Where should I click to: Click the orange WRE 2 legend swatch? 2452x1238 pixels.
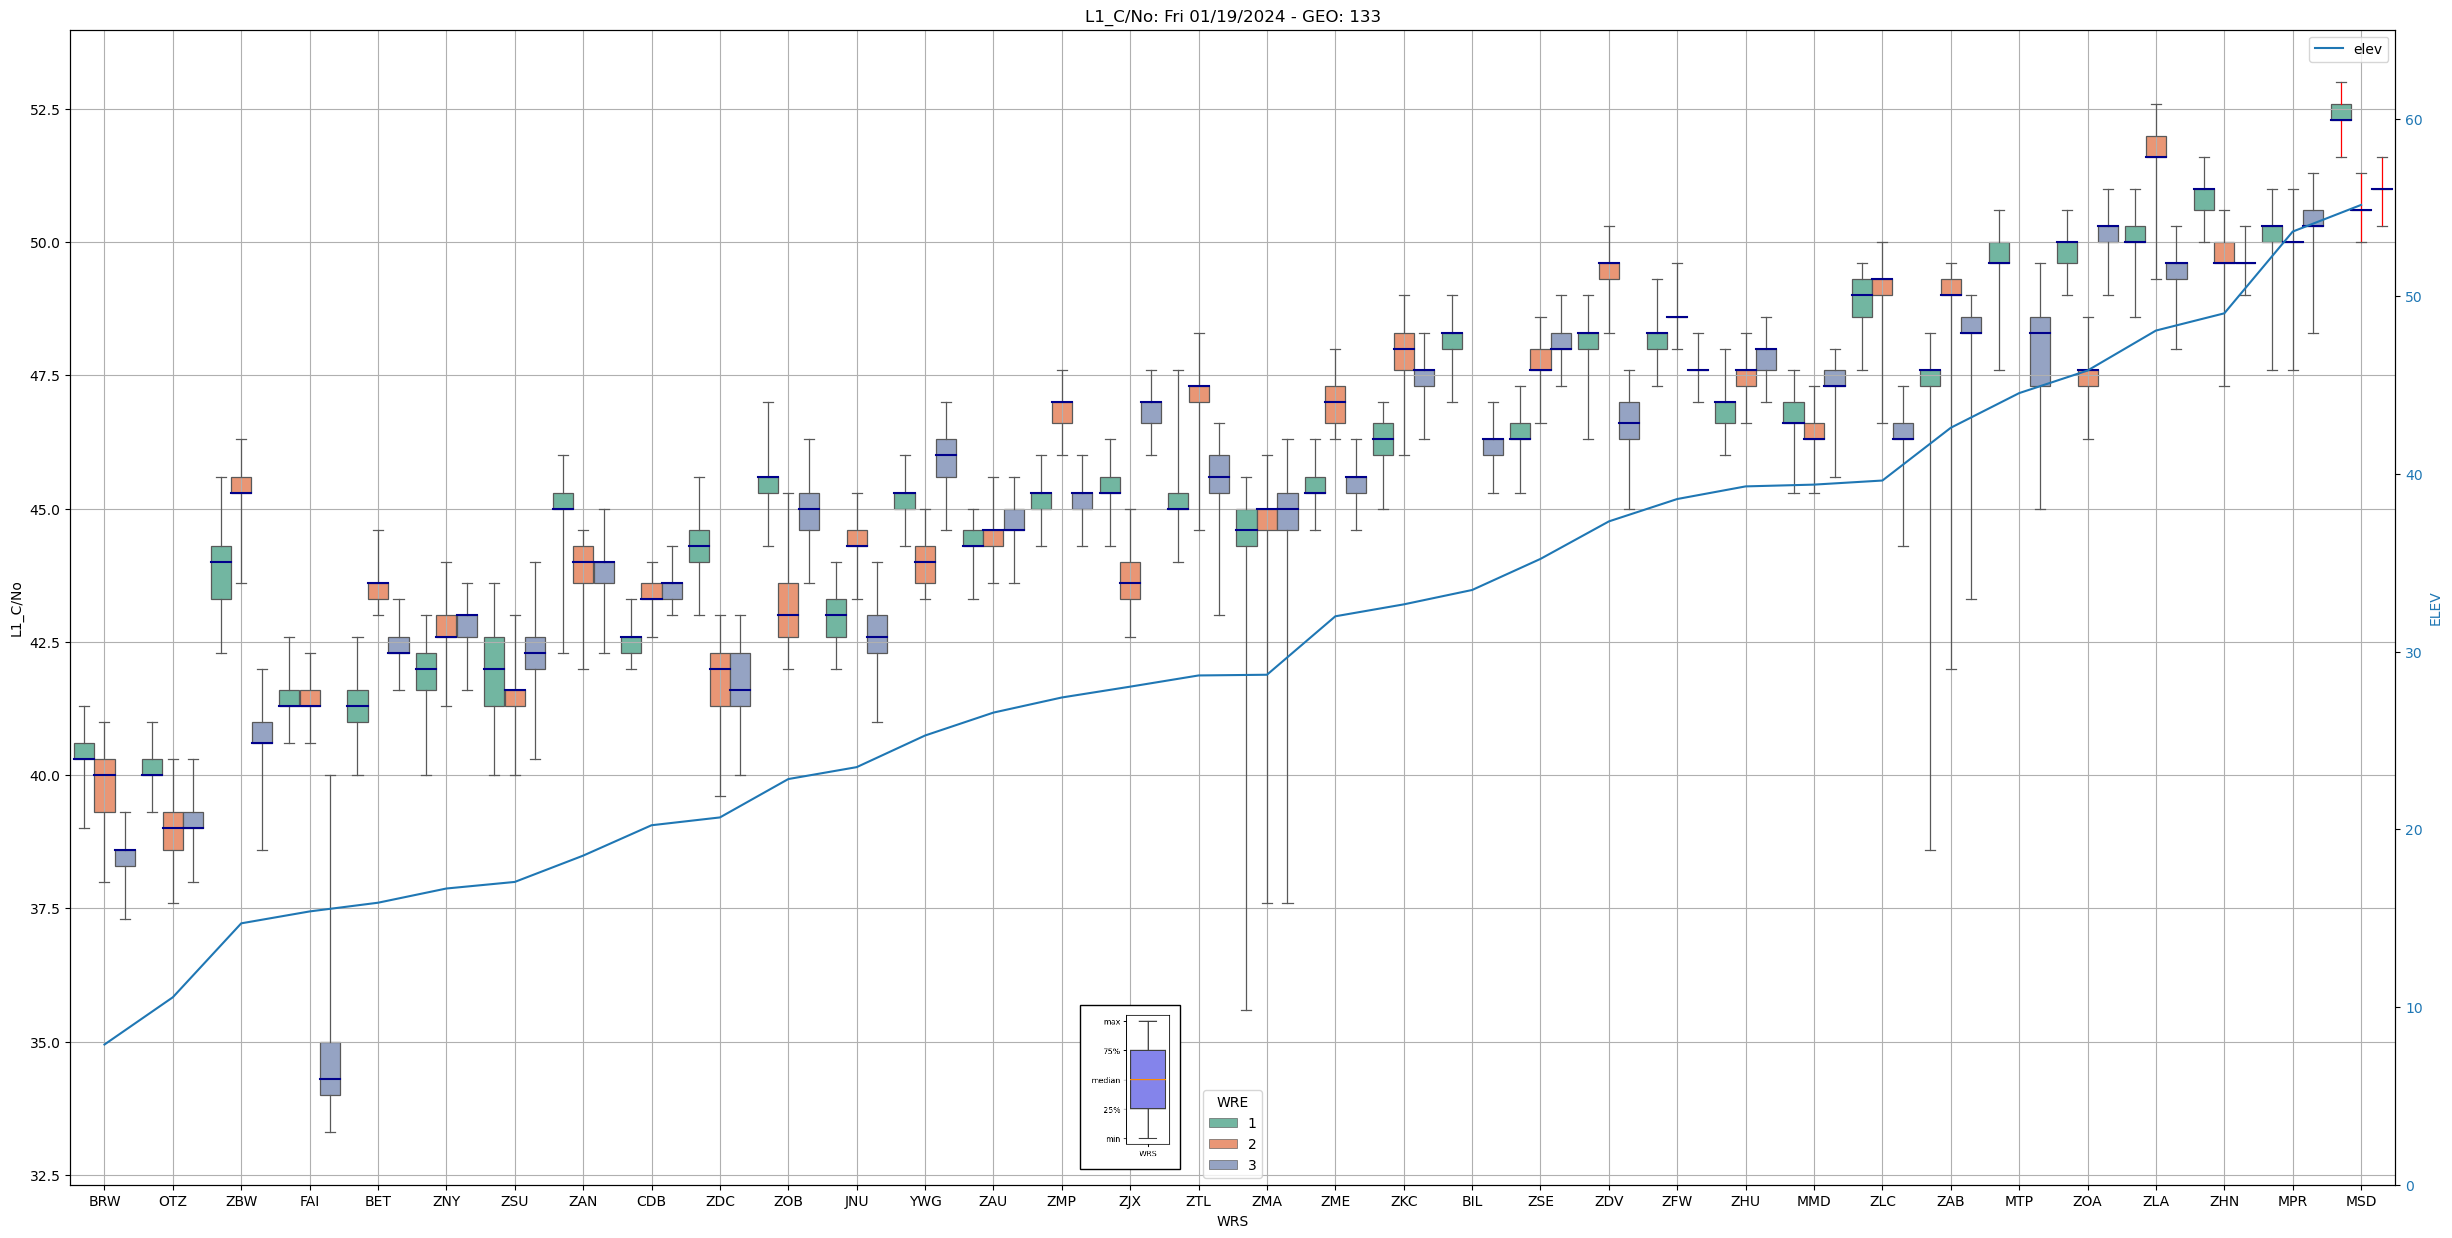tap(1222, 1144)
